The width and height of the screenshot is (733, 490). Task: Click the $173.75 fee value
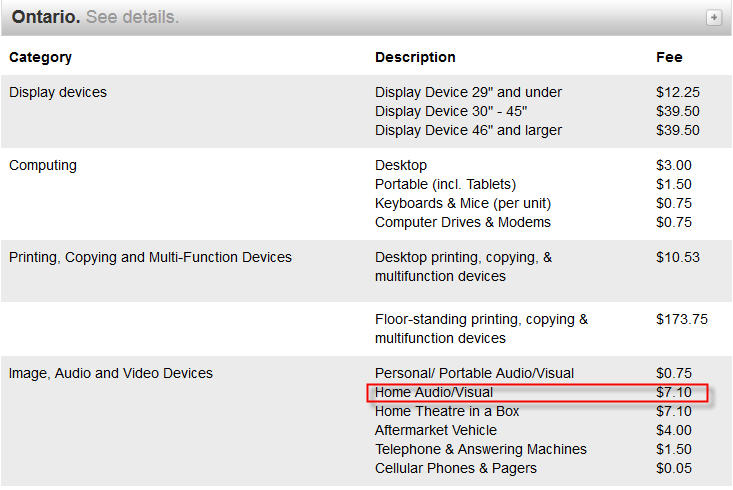[x=682, y=320]
